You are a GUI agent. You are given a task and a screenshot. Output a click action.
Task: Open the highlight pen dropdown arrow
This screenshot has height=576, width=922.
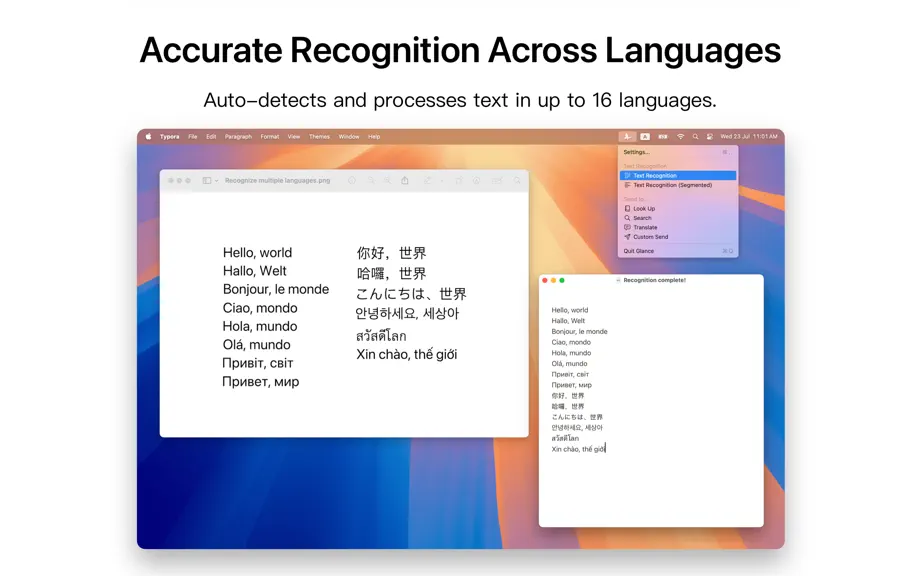(442, 180)
